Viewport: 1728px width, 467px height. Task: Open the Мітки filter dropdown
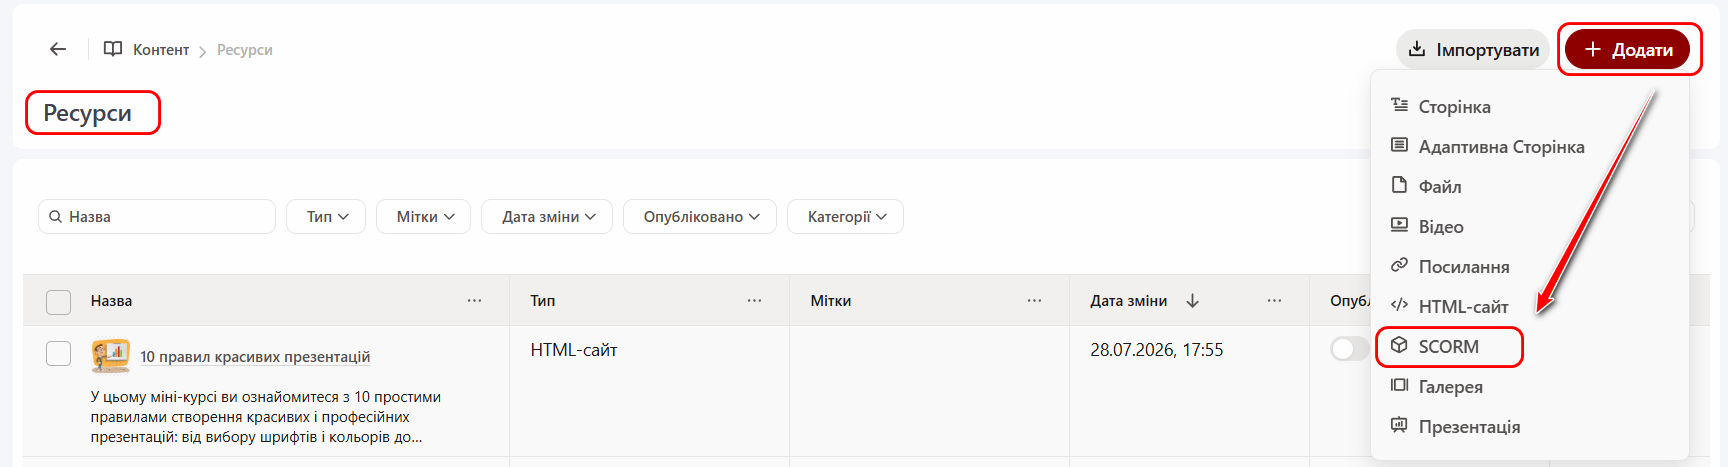coord(424,217)
